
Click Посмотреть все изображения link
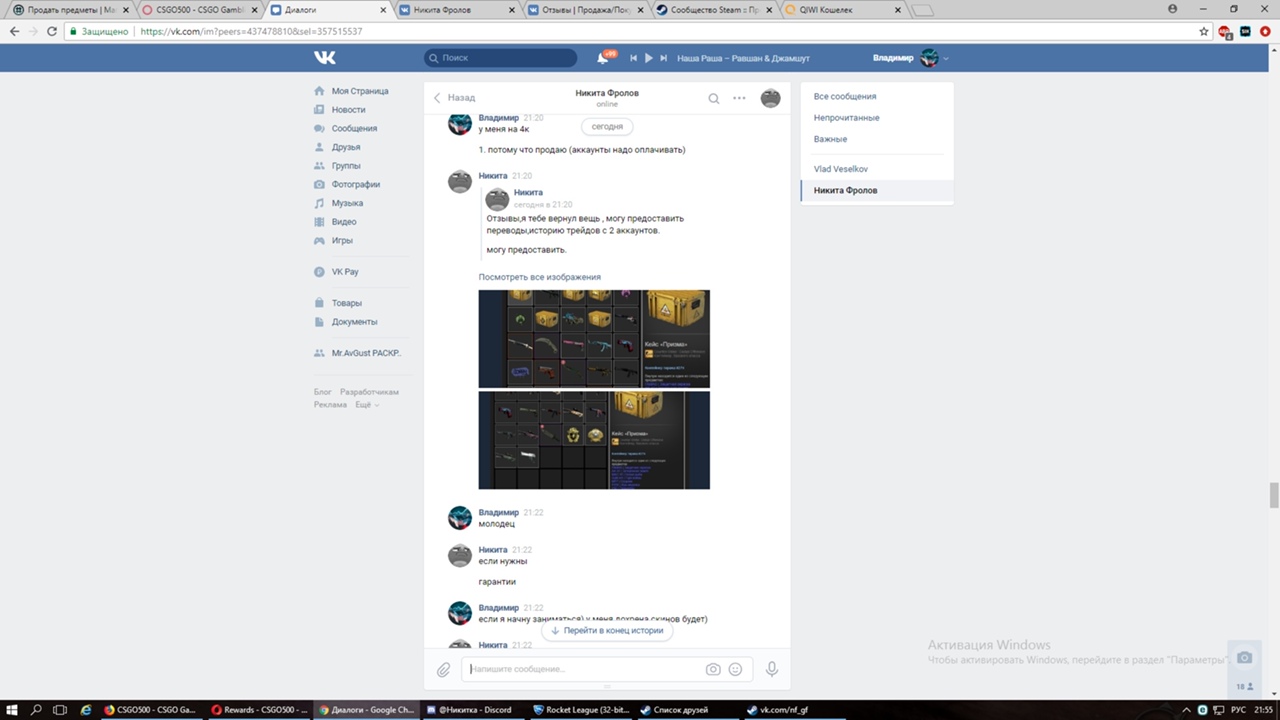point(539,277)
